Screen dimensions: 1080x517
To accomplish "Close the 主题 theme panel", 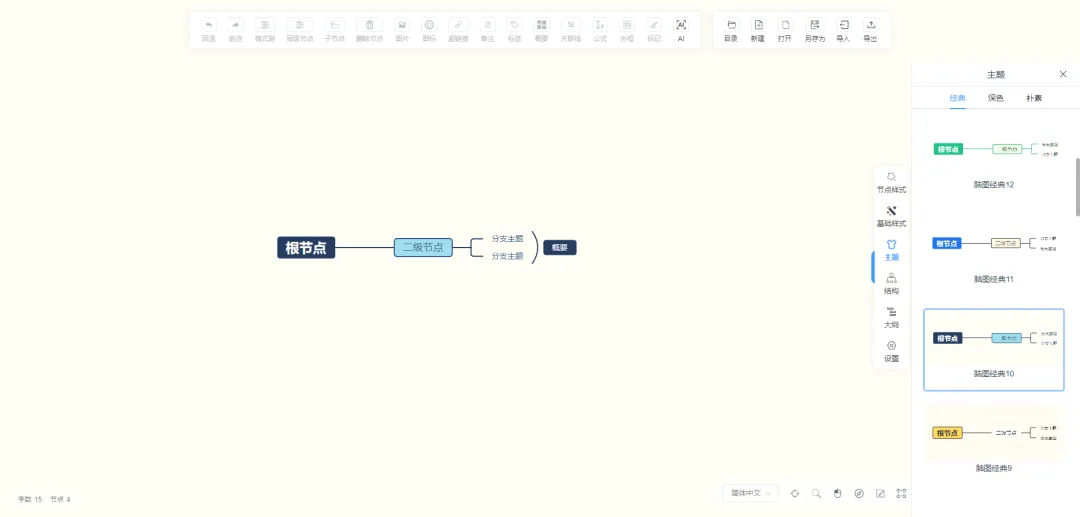I will [1063, 74].
